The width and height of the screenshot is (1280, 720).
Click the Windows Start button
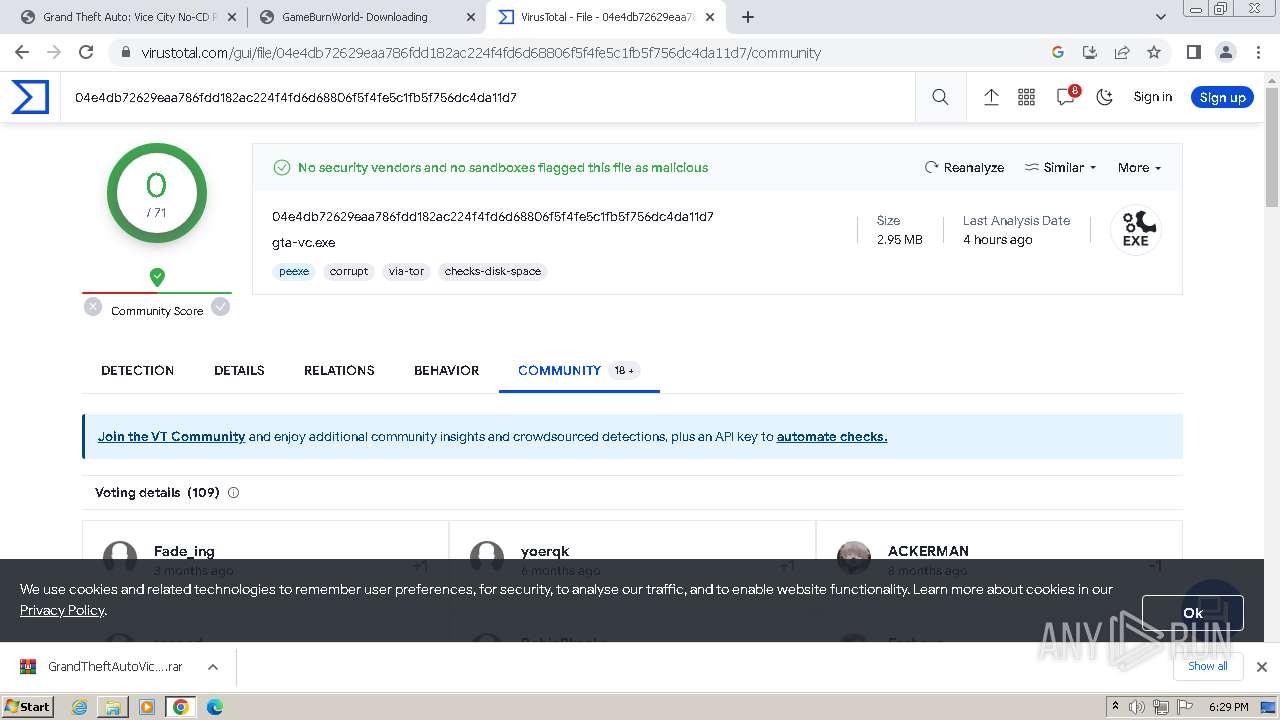[x=28, y=706]
